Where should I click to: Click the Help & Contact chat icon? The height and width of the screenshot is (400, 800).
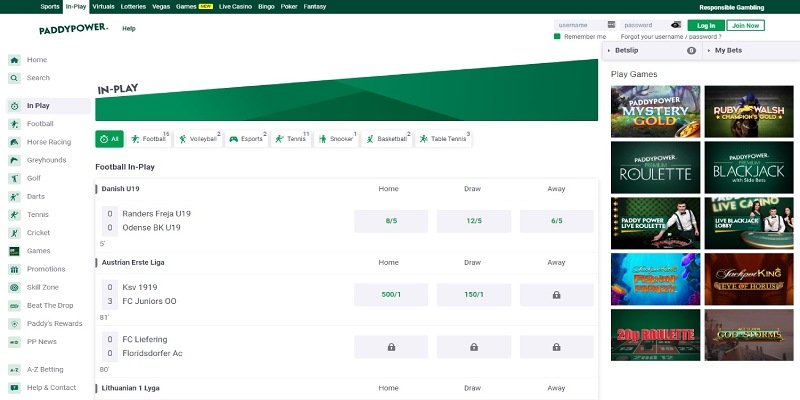[x=14, y=388]
